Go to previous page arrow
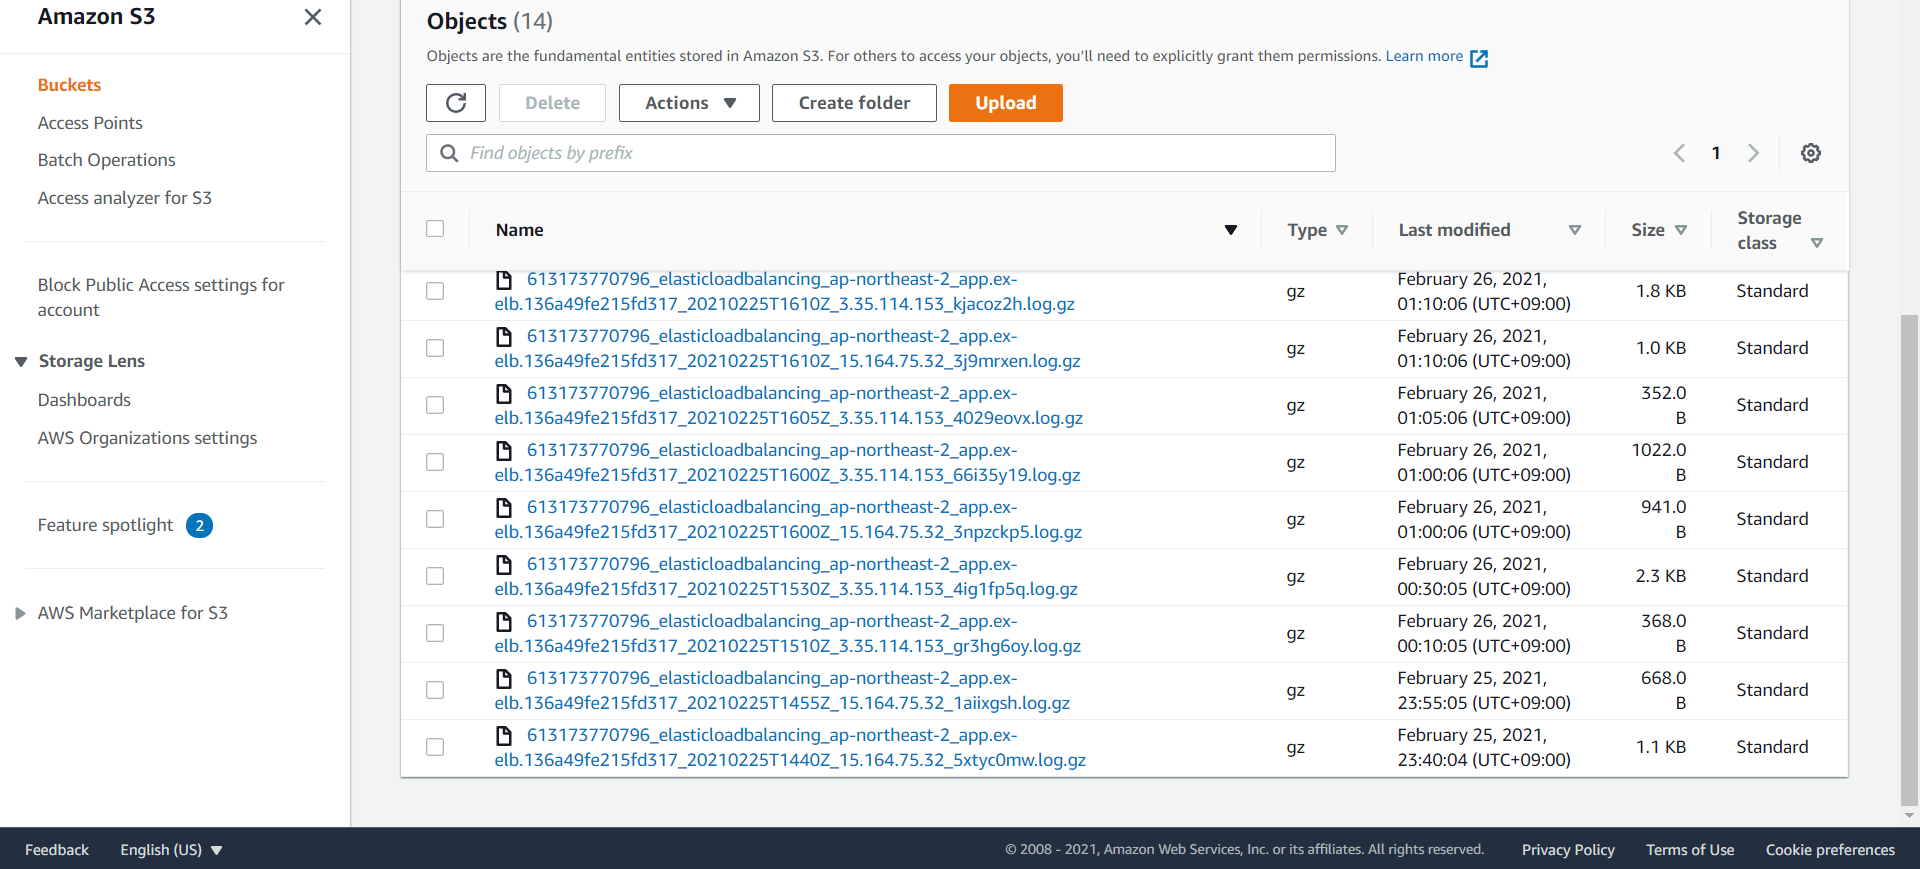Viewport: 1920px width, 869px height. click(1679, 153)
